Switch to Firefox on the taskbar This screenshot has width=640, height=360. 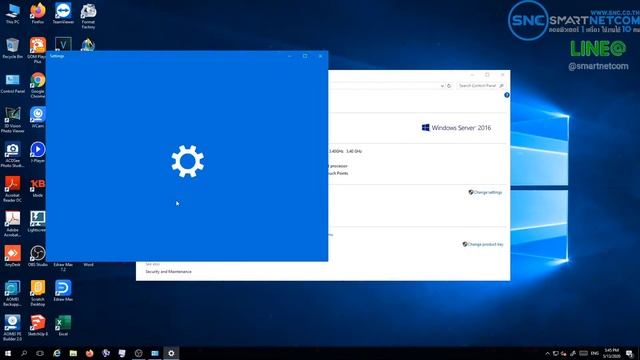tap(89, 353)
